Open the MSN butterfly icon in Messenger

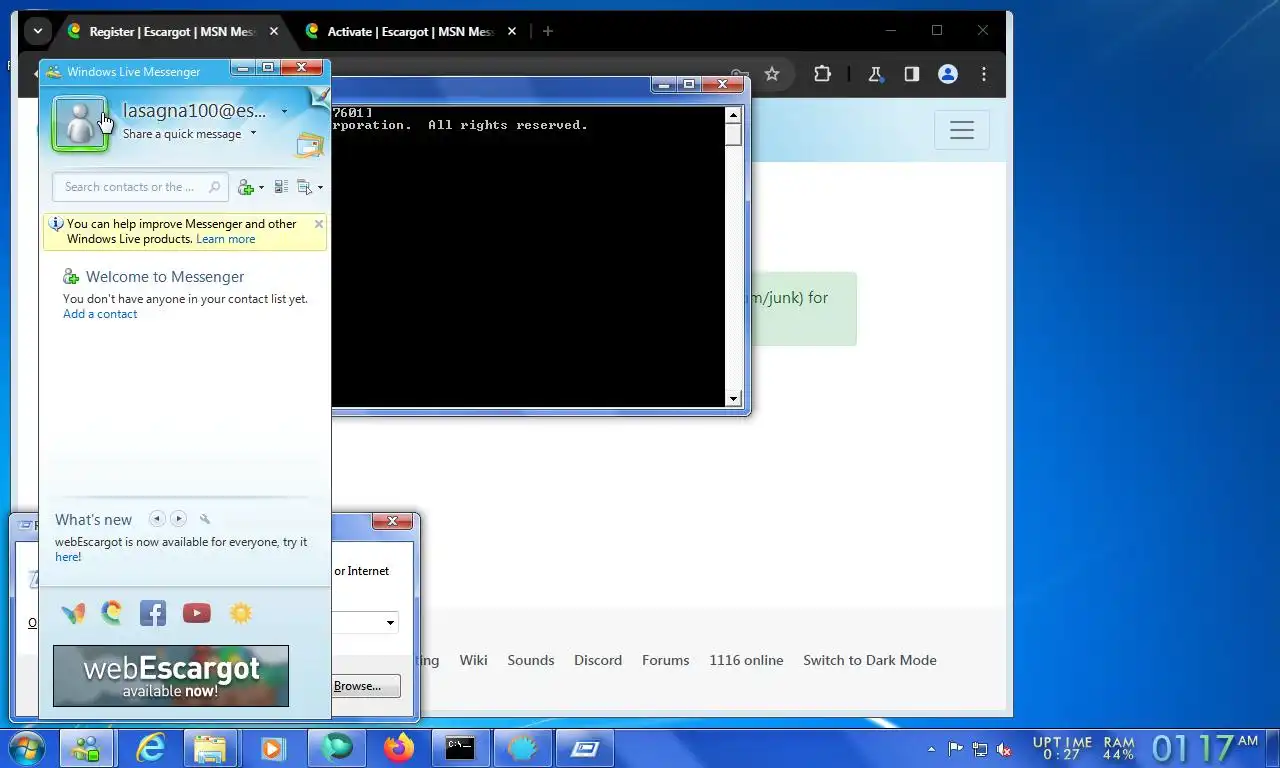pyautogui.click(x=73, y=613)
